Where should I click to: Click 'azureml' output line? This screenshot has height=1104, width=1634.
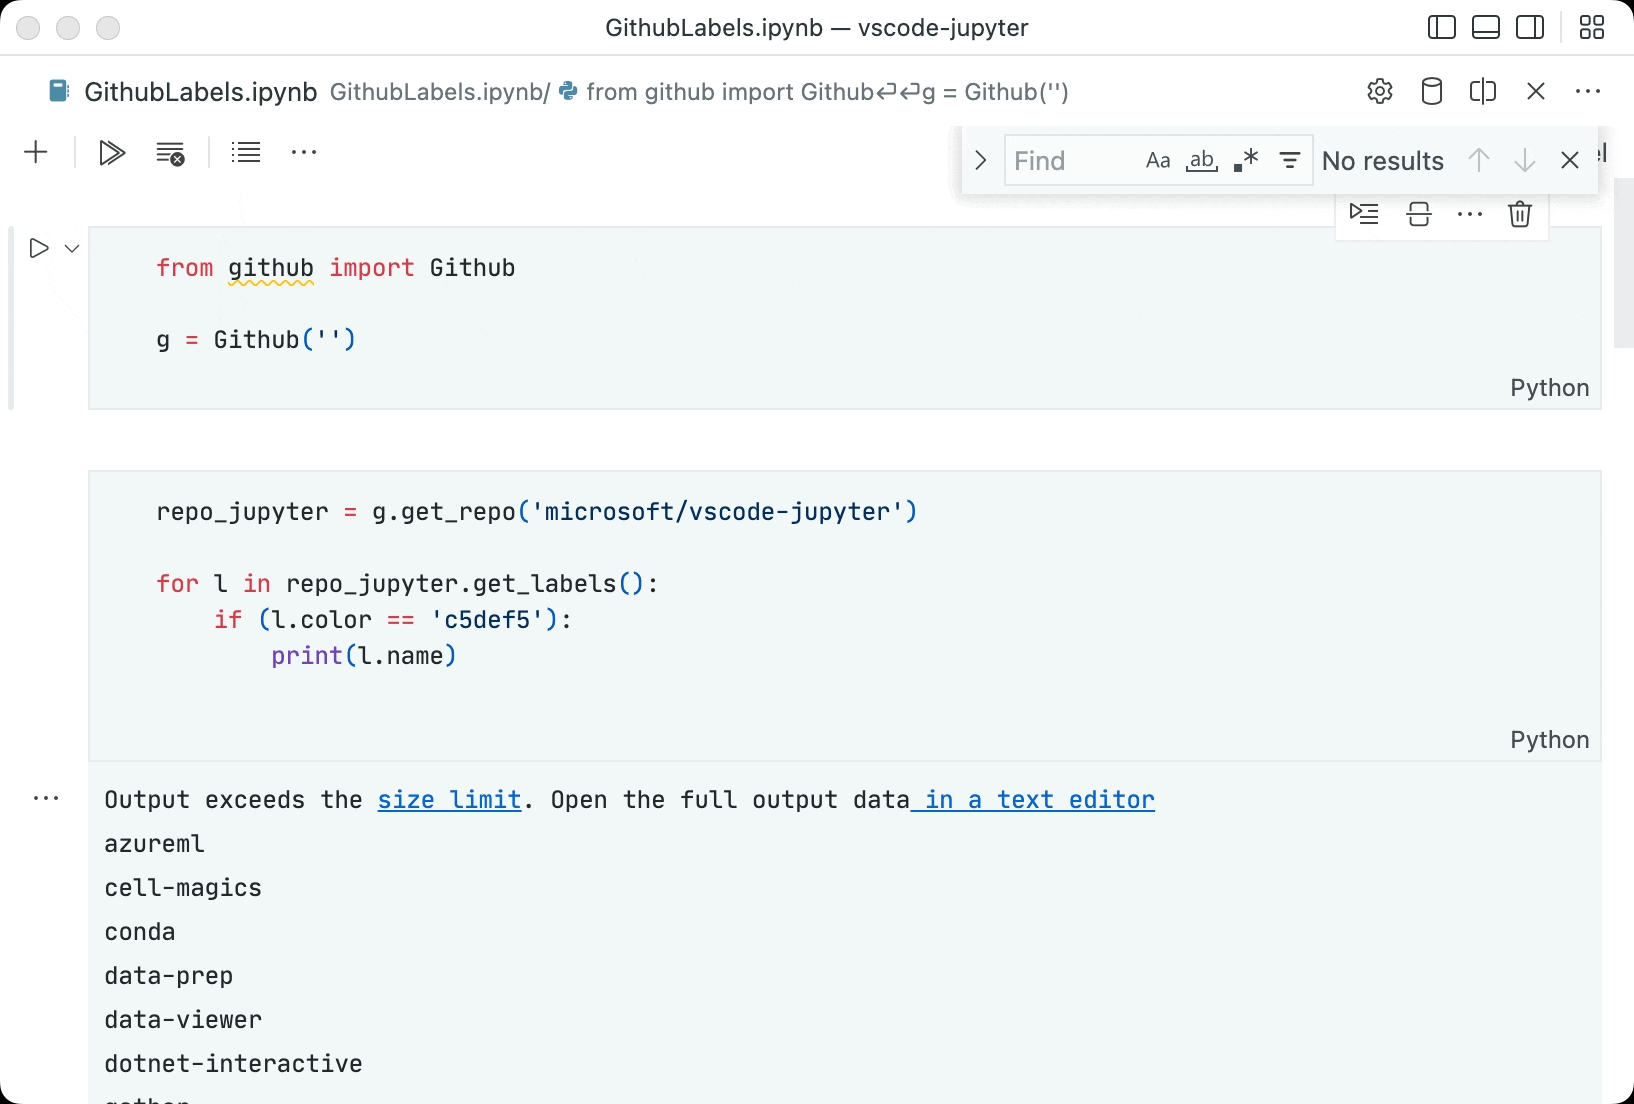coord(155,844)
